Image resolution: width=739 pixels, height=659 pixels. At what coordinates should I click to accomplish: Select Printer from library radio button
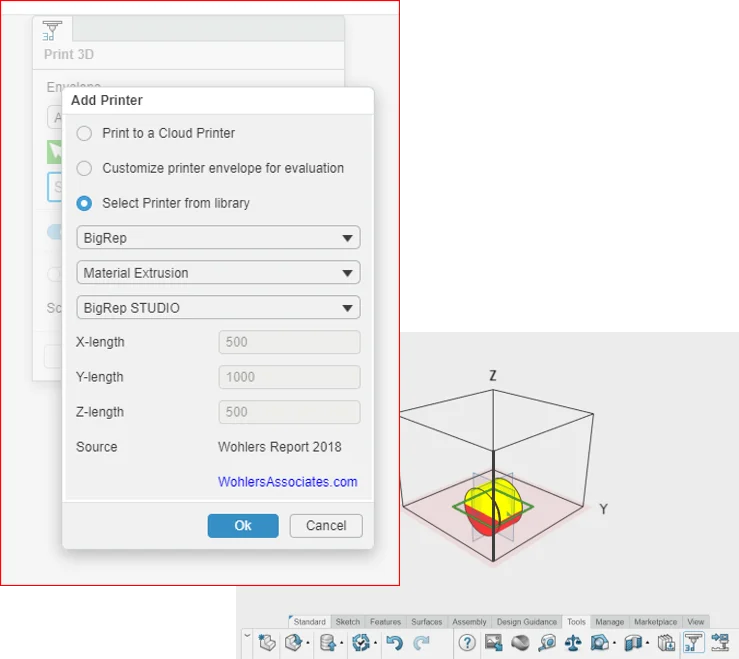coord(85,203)
